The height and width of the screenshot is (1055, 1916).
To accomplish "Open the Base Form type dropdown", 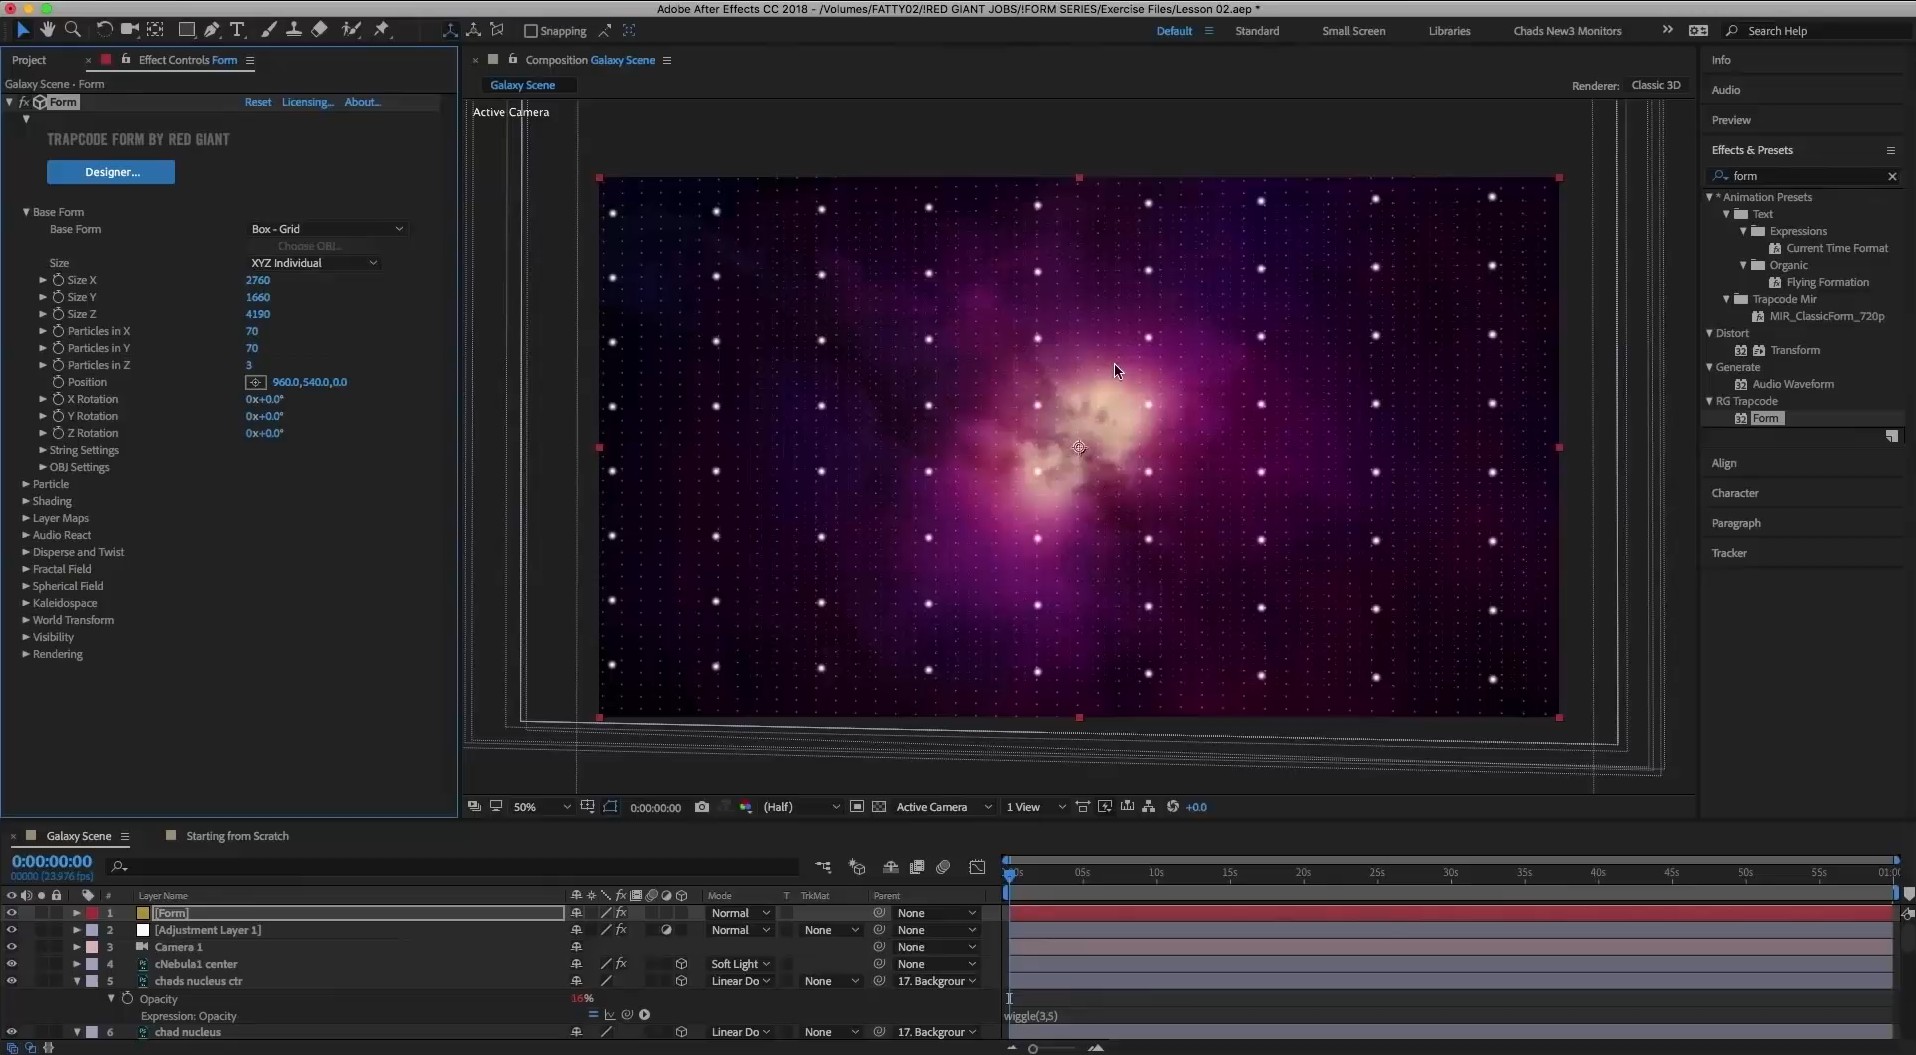I will click(x=327, y=229).
